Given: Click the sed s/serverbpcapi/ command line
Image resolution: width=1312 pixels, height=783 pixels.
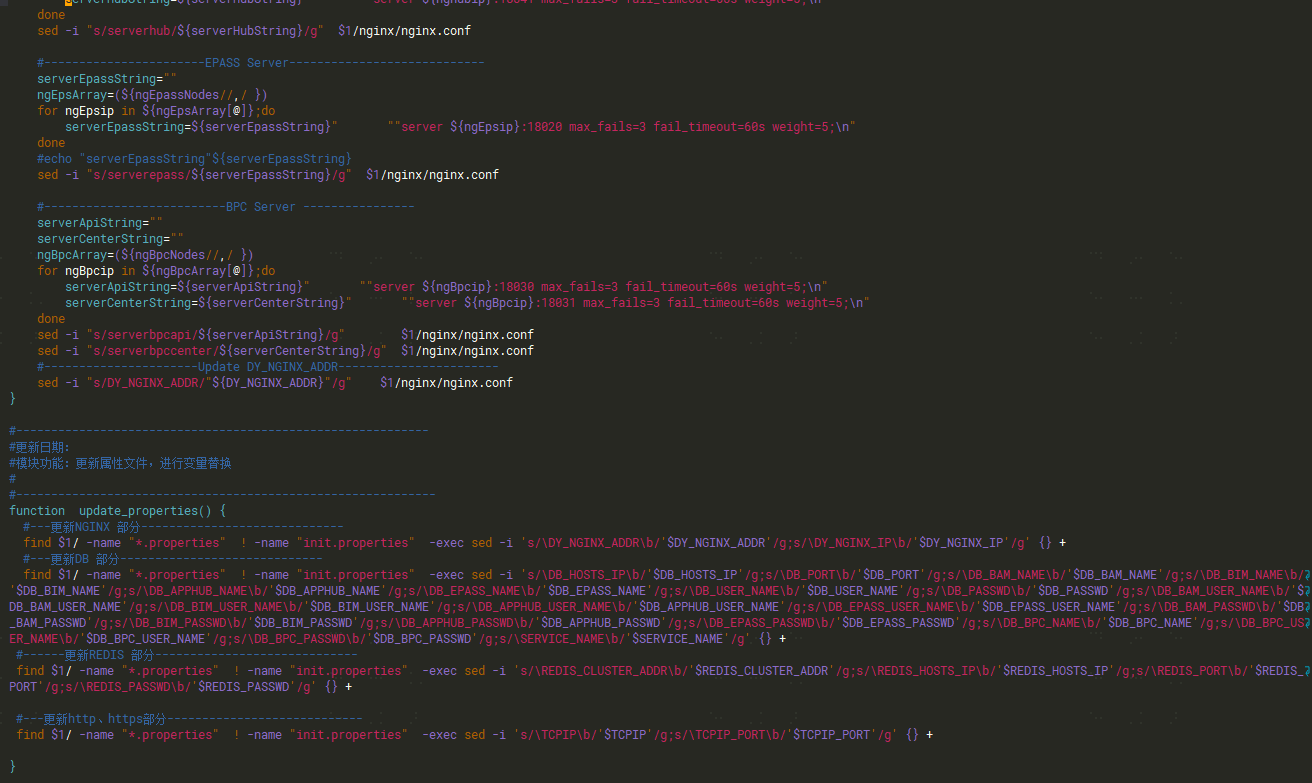Looking at the screenshot, I should [285, 335].
